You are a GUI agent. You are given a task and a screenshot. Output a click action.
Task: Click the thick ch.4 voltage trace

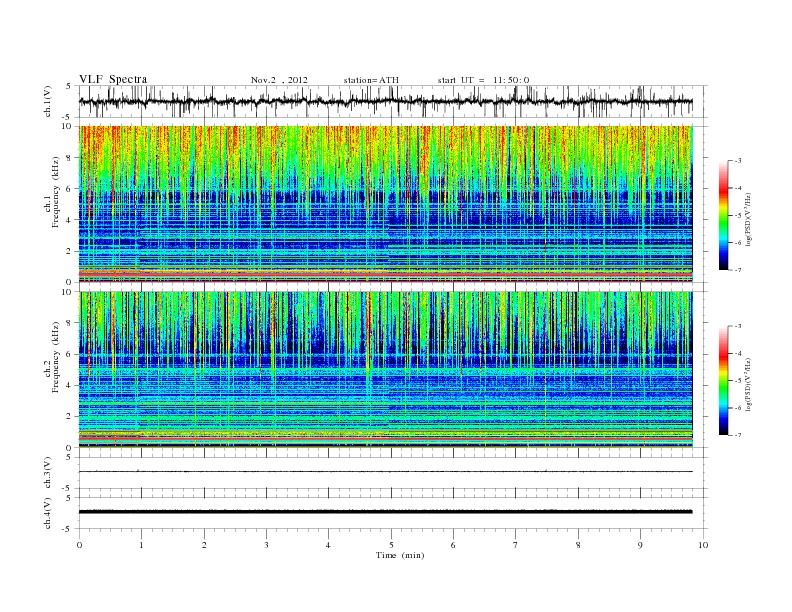coord(385,512)
